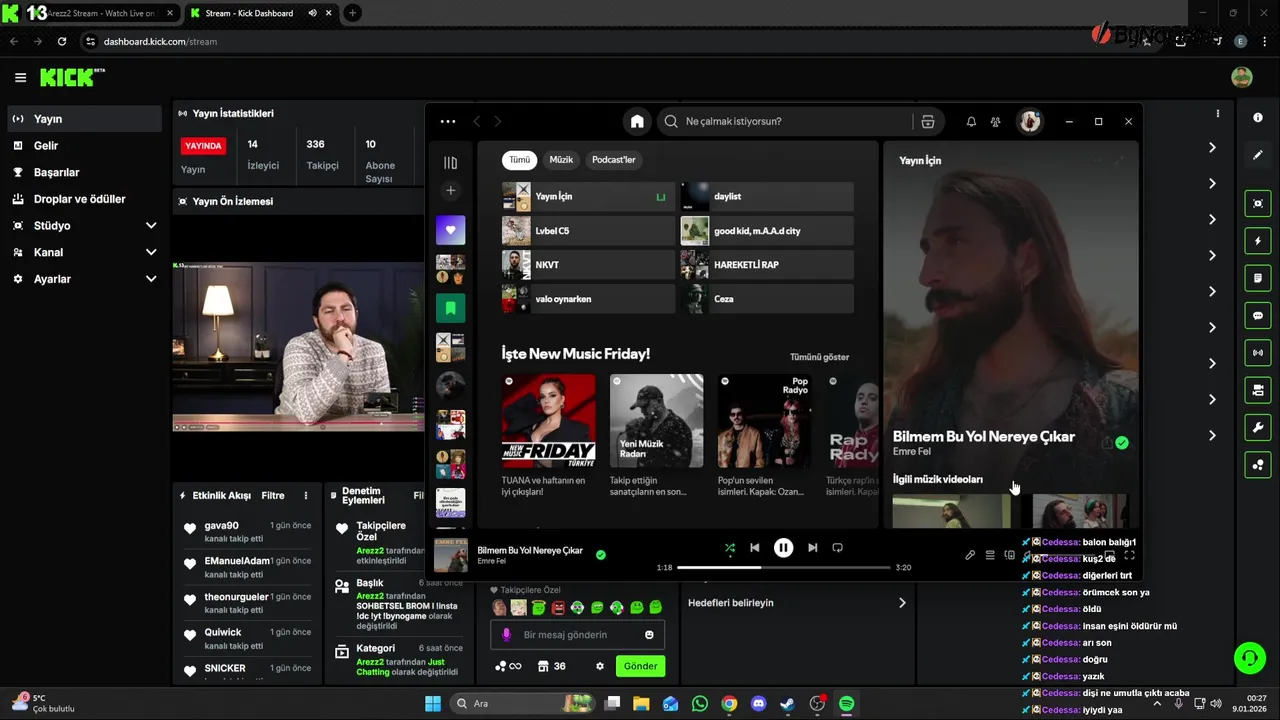The image size is (1280, 720).
Task: Click broadcast signal icon in Kick rail
Action: click(1258, 352)
